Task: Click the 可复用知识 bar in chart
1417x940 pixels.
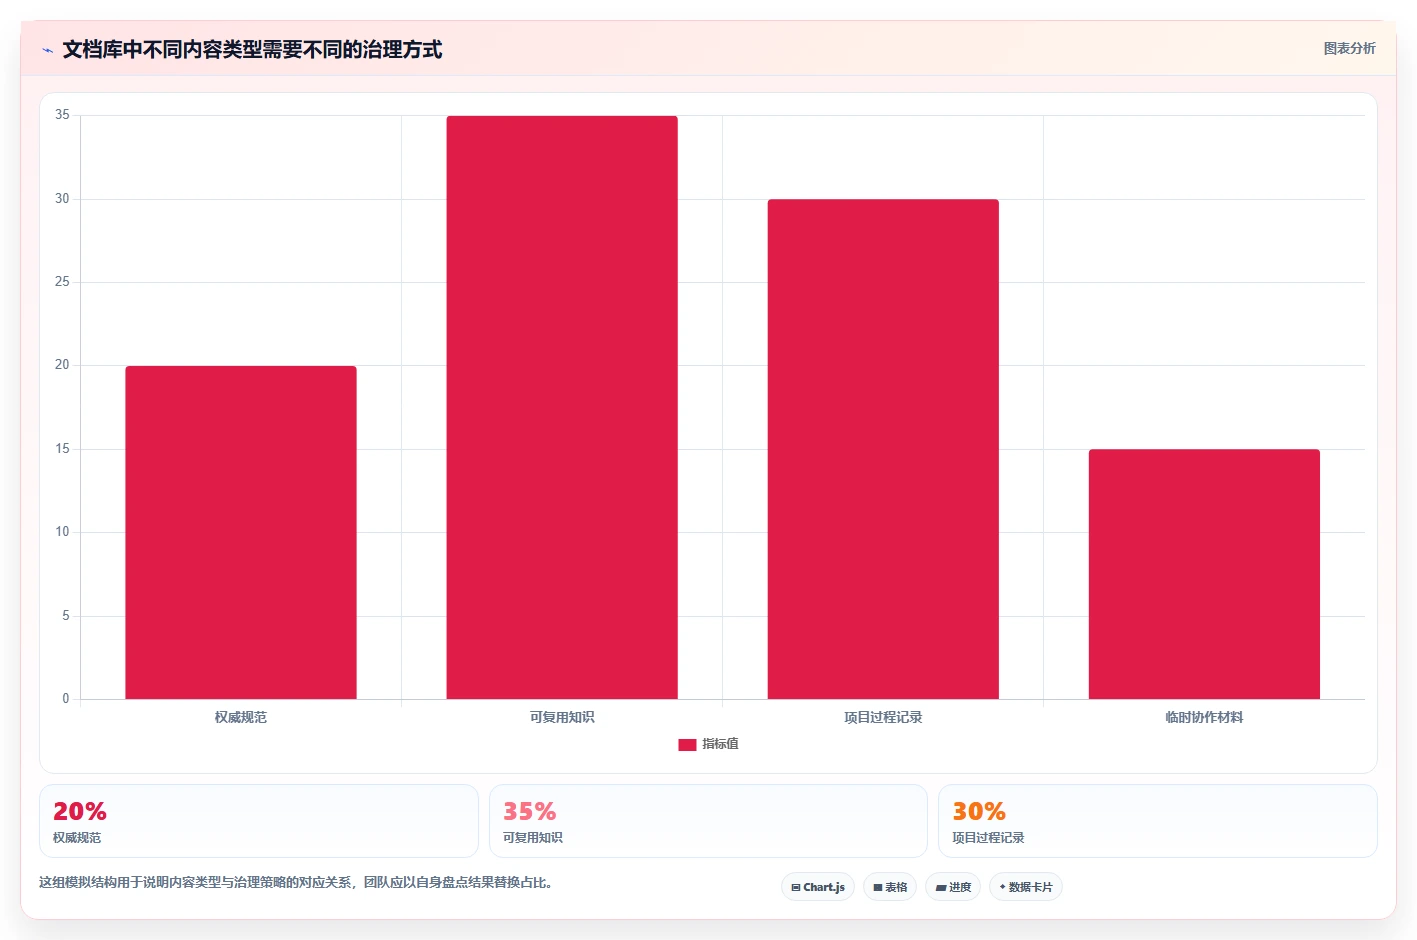Action: (x=562, y=407)
